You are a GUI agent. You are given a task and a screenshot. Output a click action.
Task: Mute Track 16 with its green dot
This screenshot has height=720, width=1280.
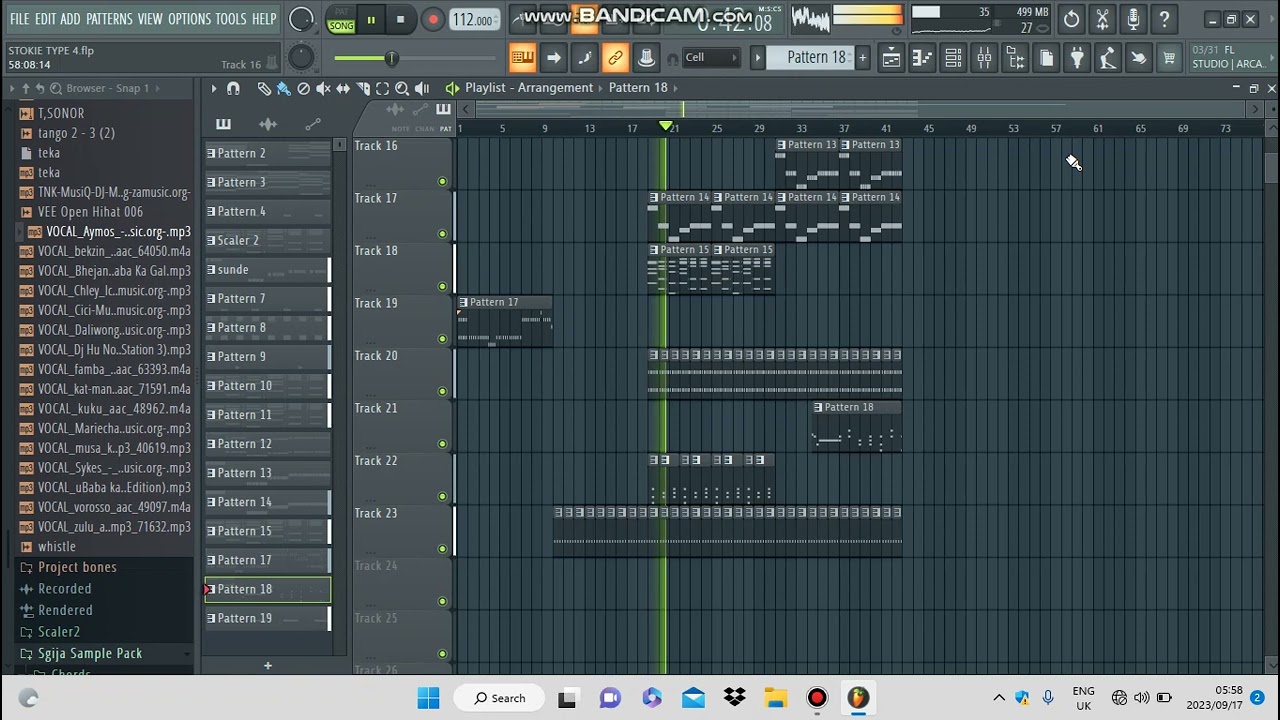pyautogui.click(x=442, y=181)
